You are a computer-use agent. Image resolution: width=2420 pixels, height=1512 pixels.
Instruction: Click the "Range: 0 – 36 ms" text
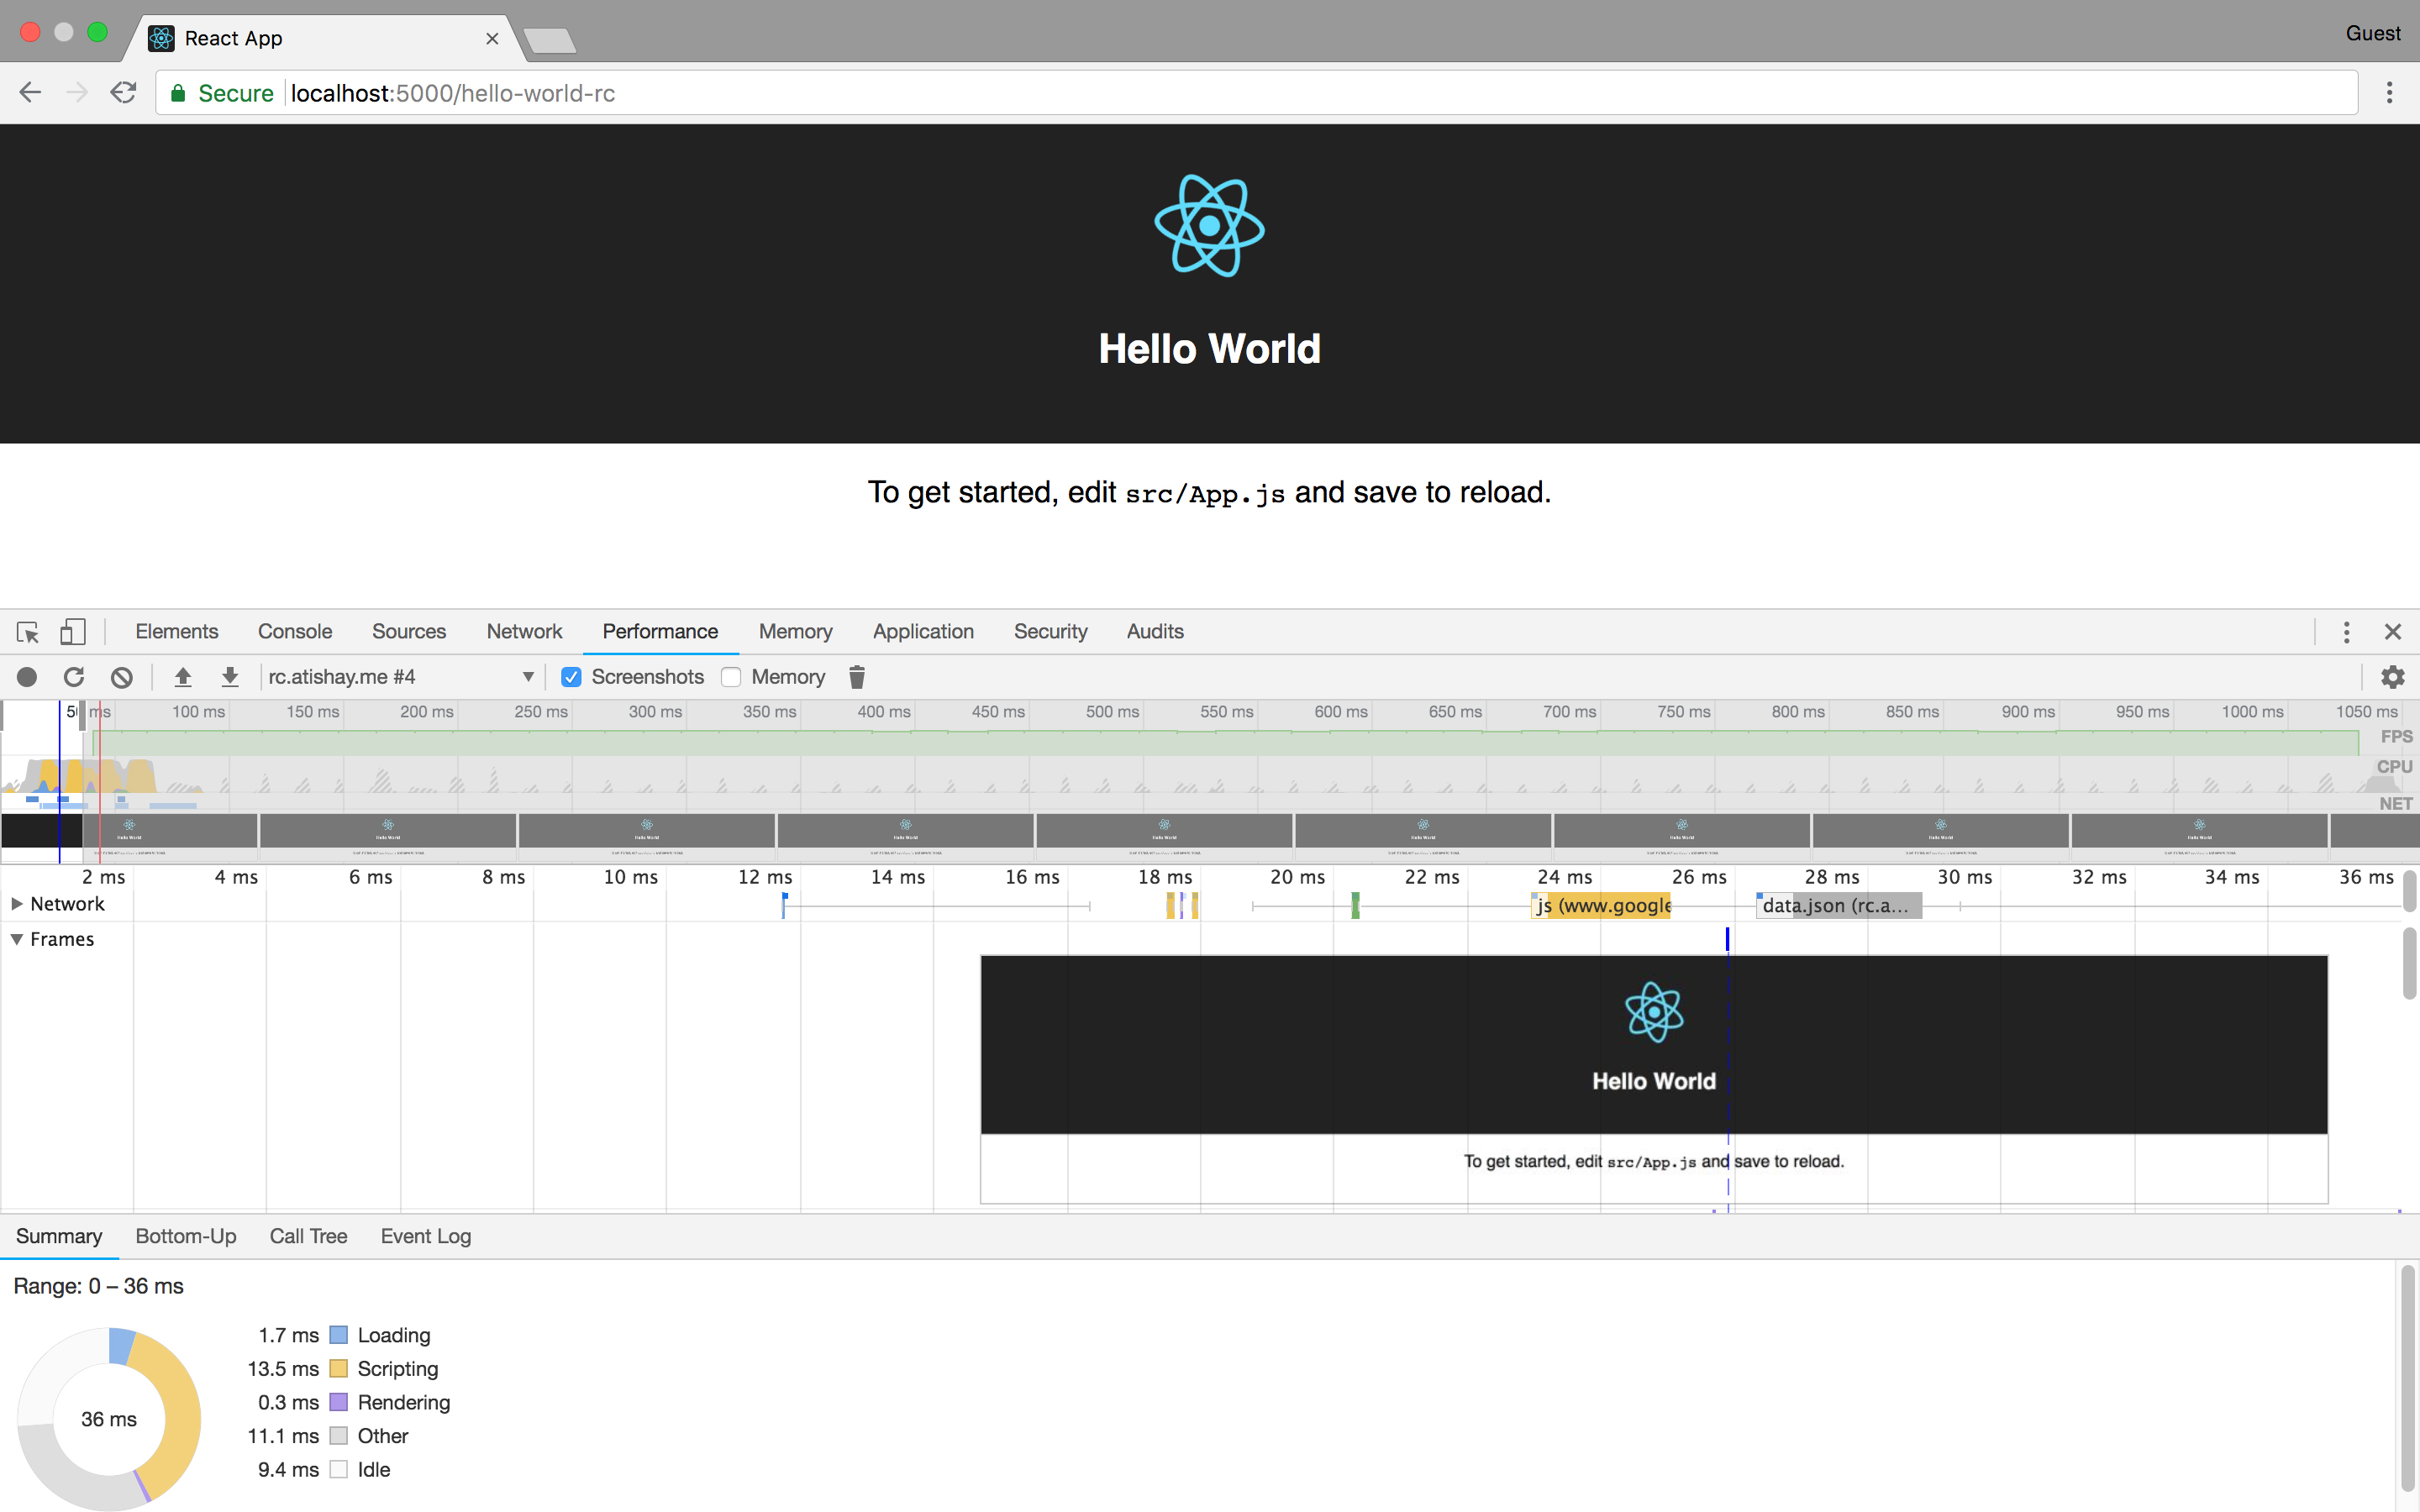point(98,1286)
